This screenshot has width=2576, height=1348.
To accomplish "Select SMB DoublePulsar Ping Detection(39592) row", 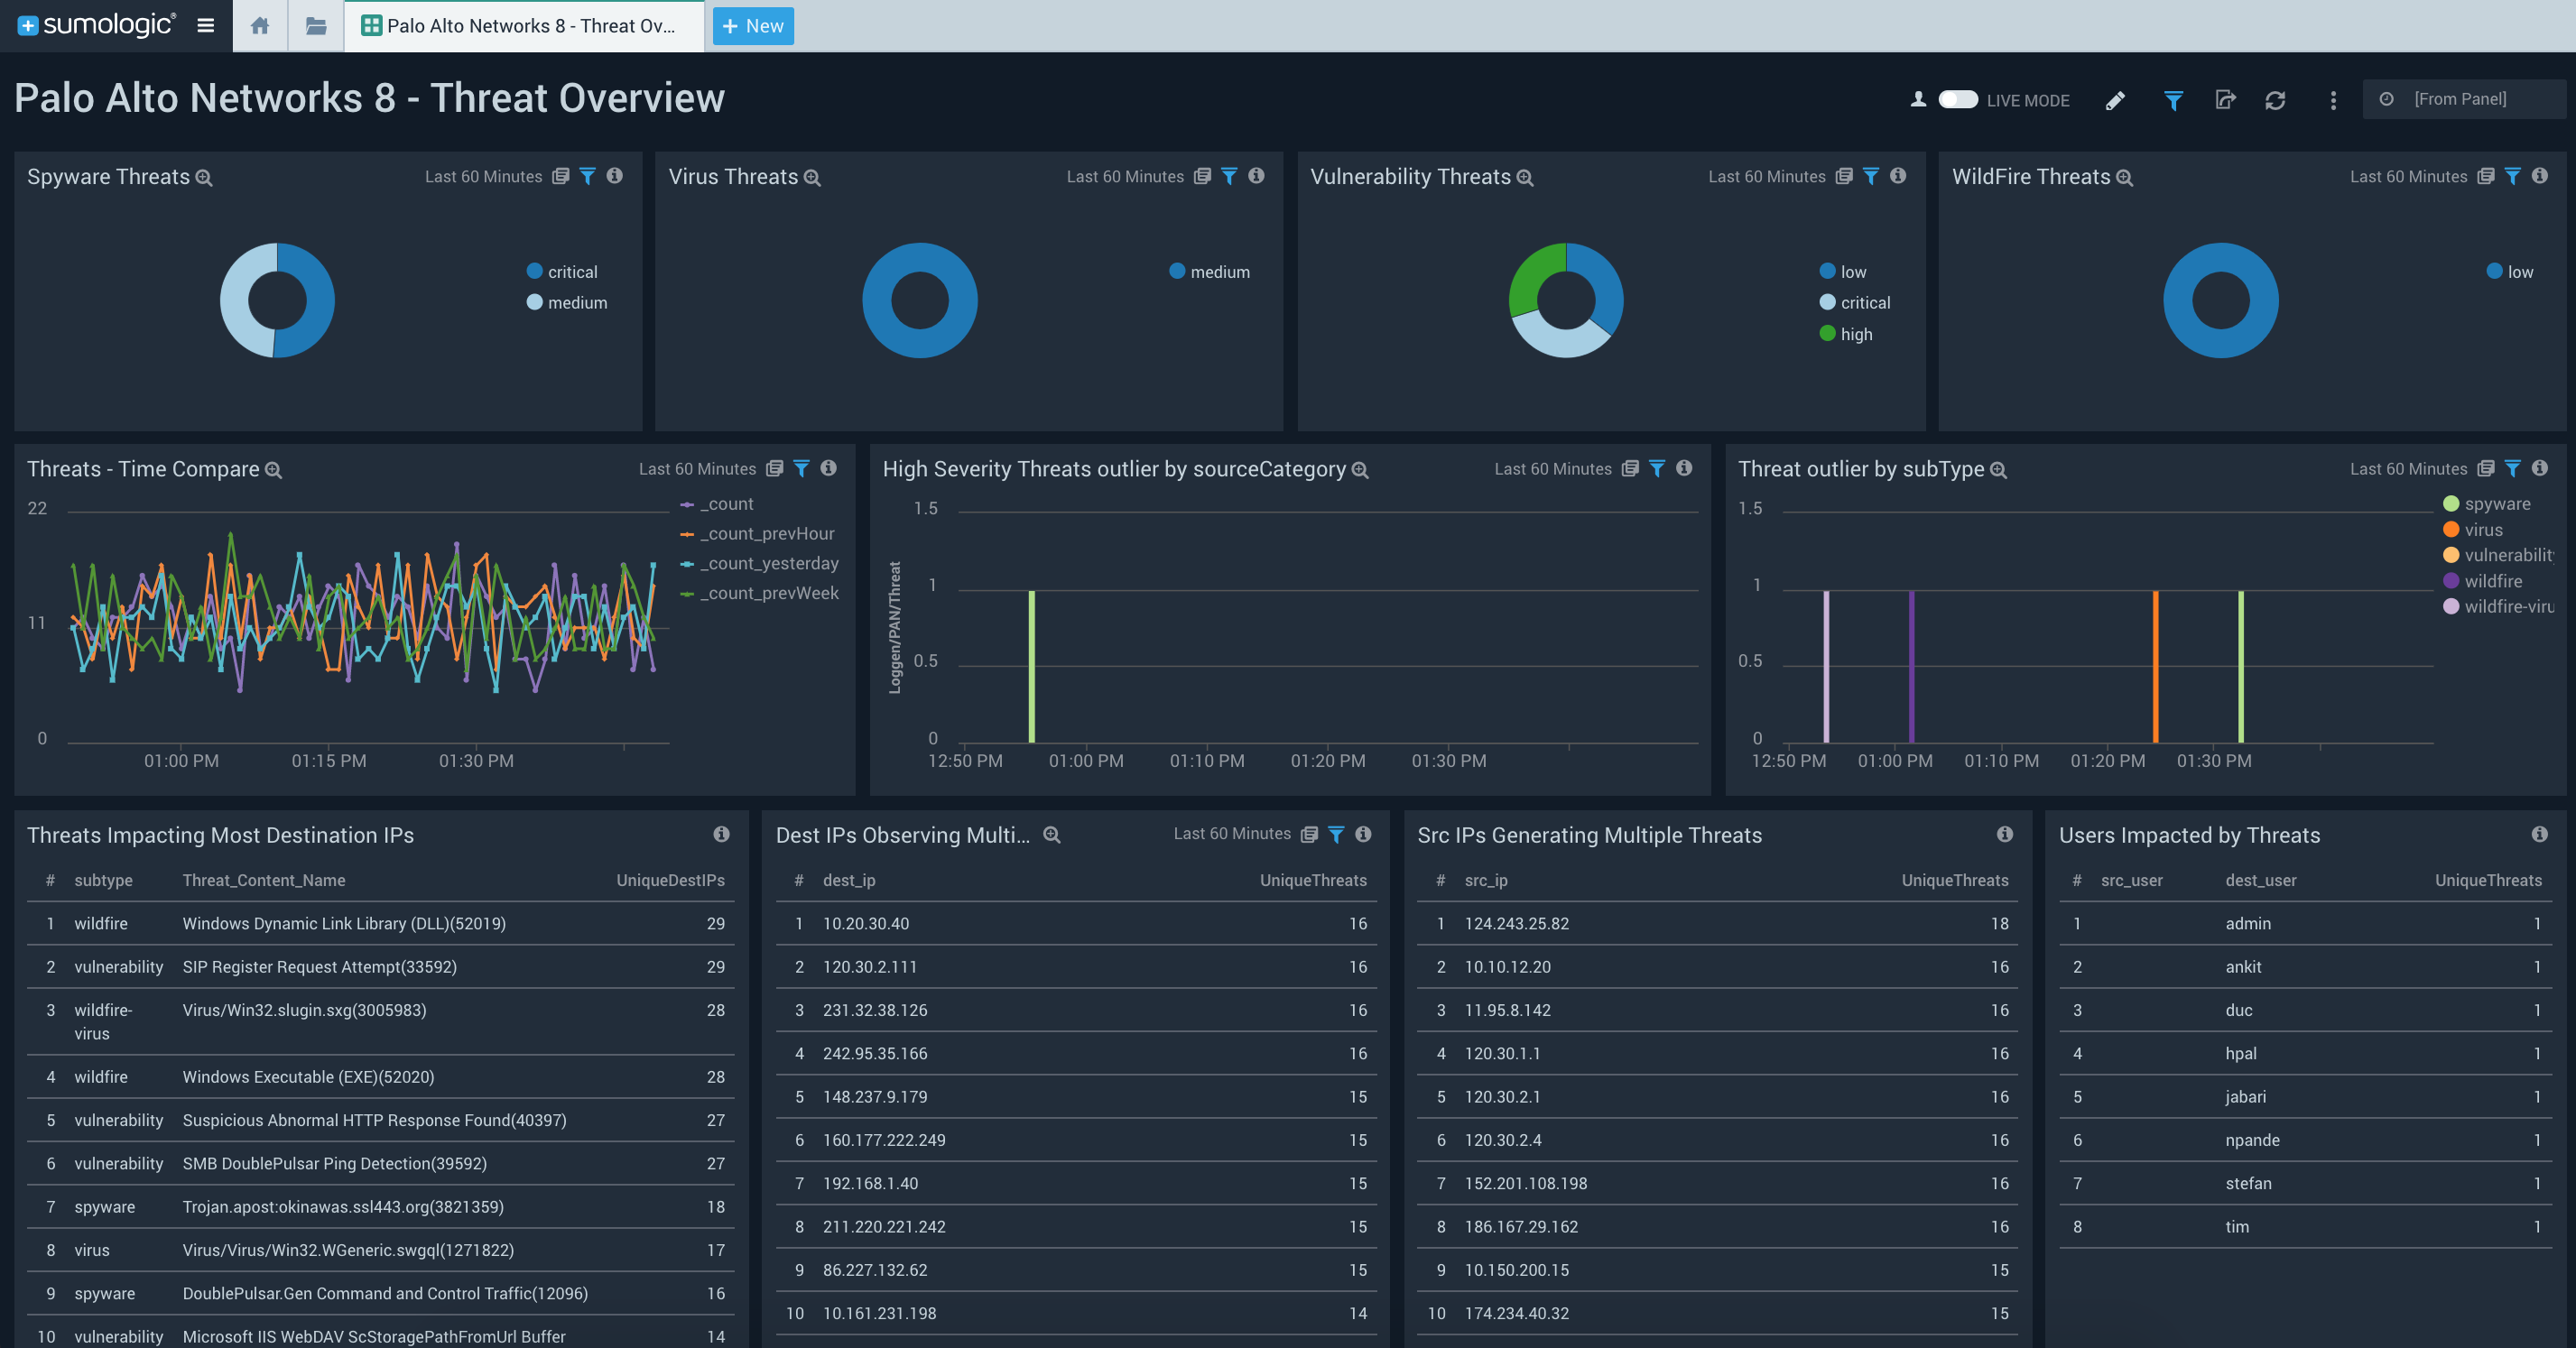I will click(380, 1164).
